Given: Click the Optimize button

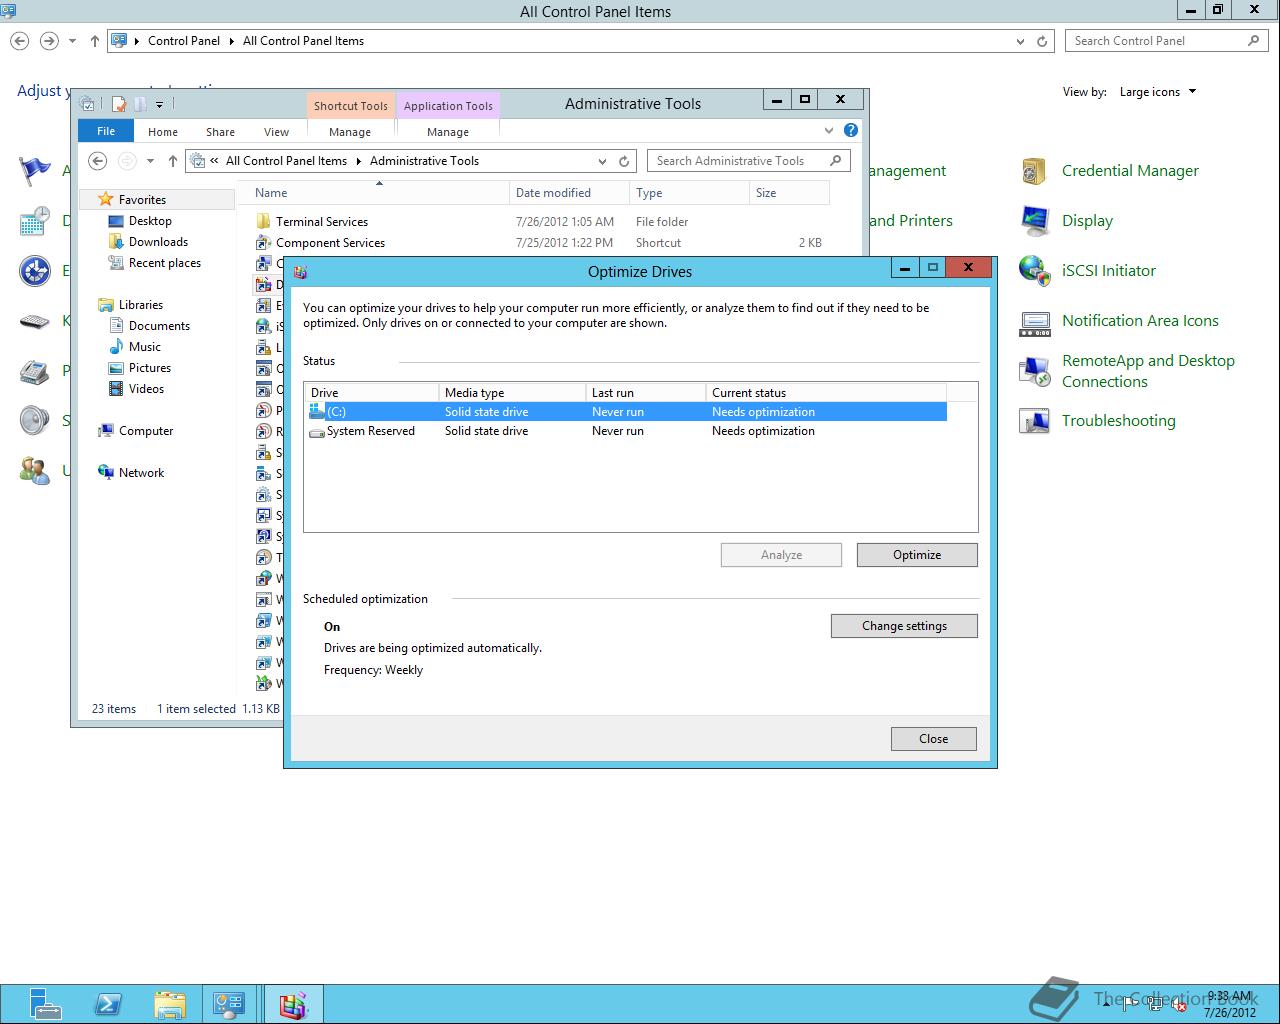Looking at the screenshot, I should pyautogui.click(x=917, y=555).
